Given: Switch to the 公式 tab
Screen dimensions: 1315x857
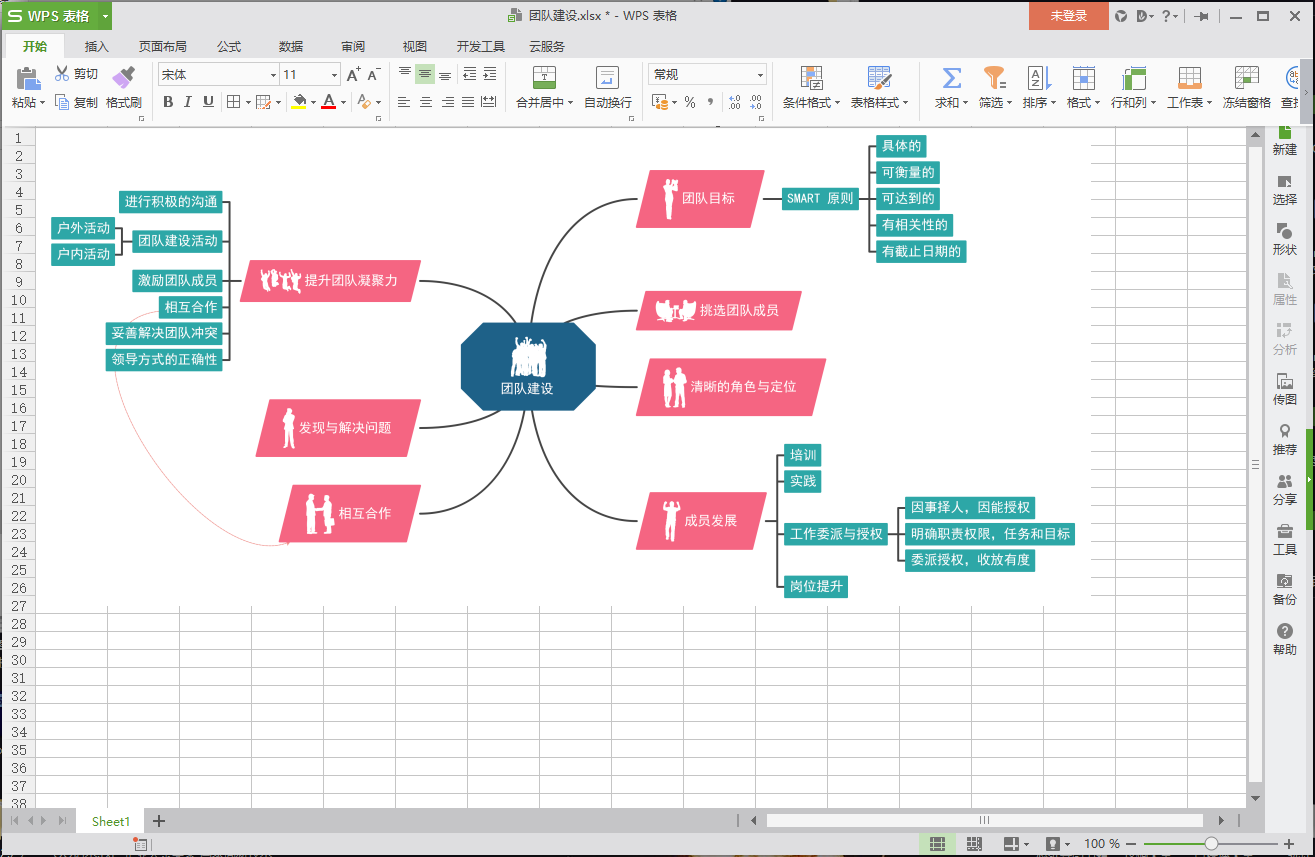Looking at the screenshot, I should point(229,47).
